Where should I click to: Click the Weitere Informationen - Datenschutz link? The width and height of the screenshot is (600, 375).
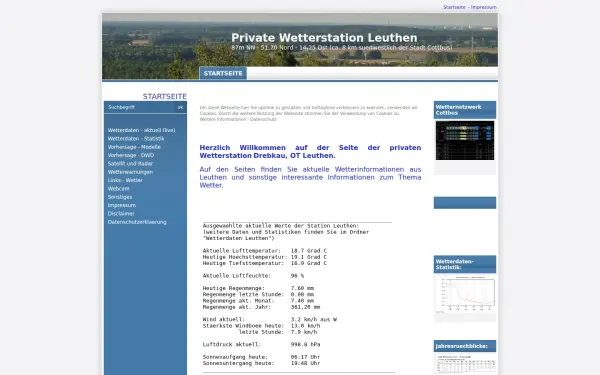click(238, 119)
